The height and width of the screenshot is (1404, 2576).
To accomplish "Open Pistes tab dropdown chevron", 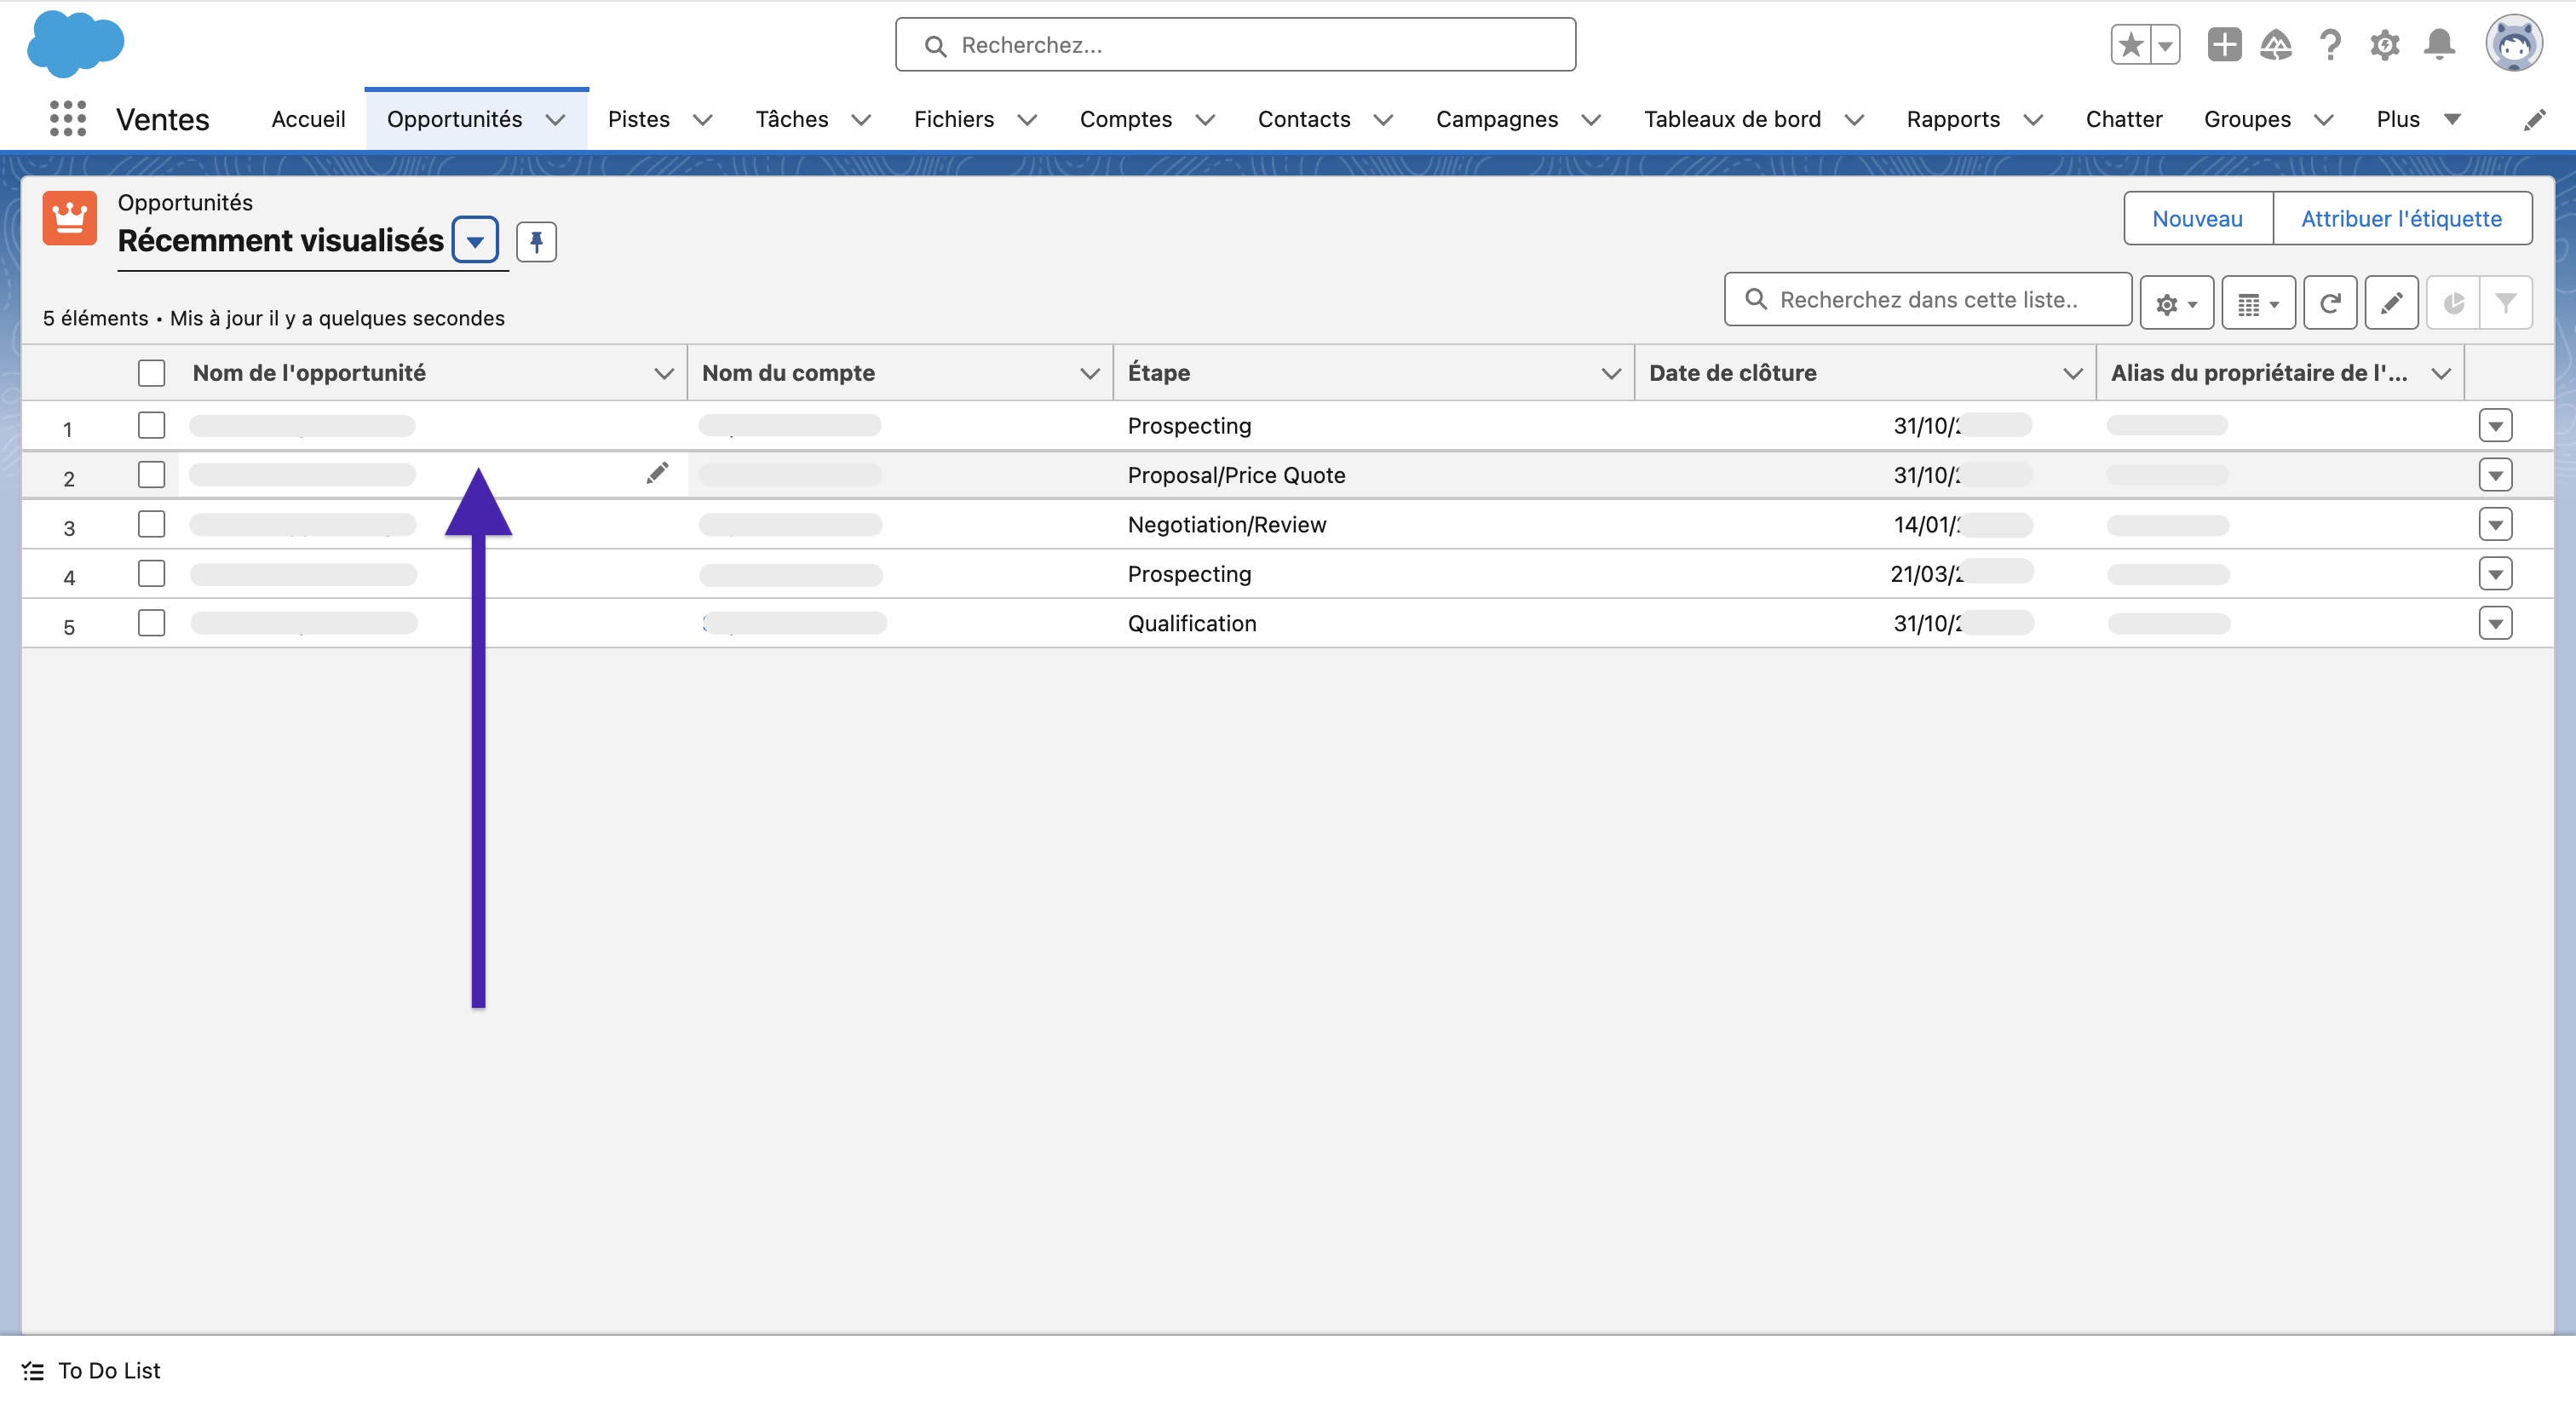I will pos(702,120).
